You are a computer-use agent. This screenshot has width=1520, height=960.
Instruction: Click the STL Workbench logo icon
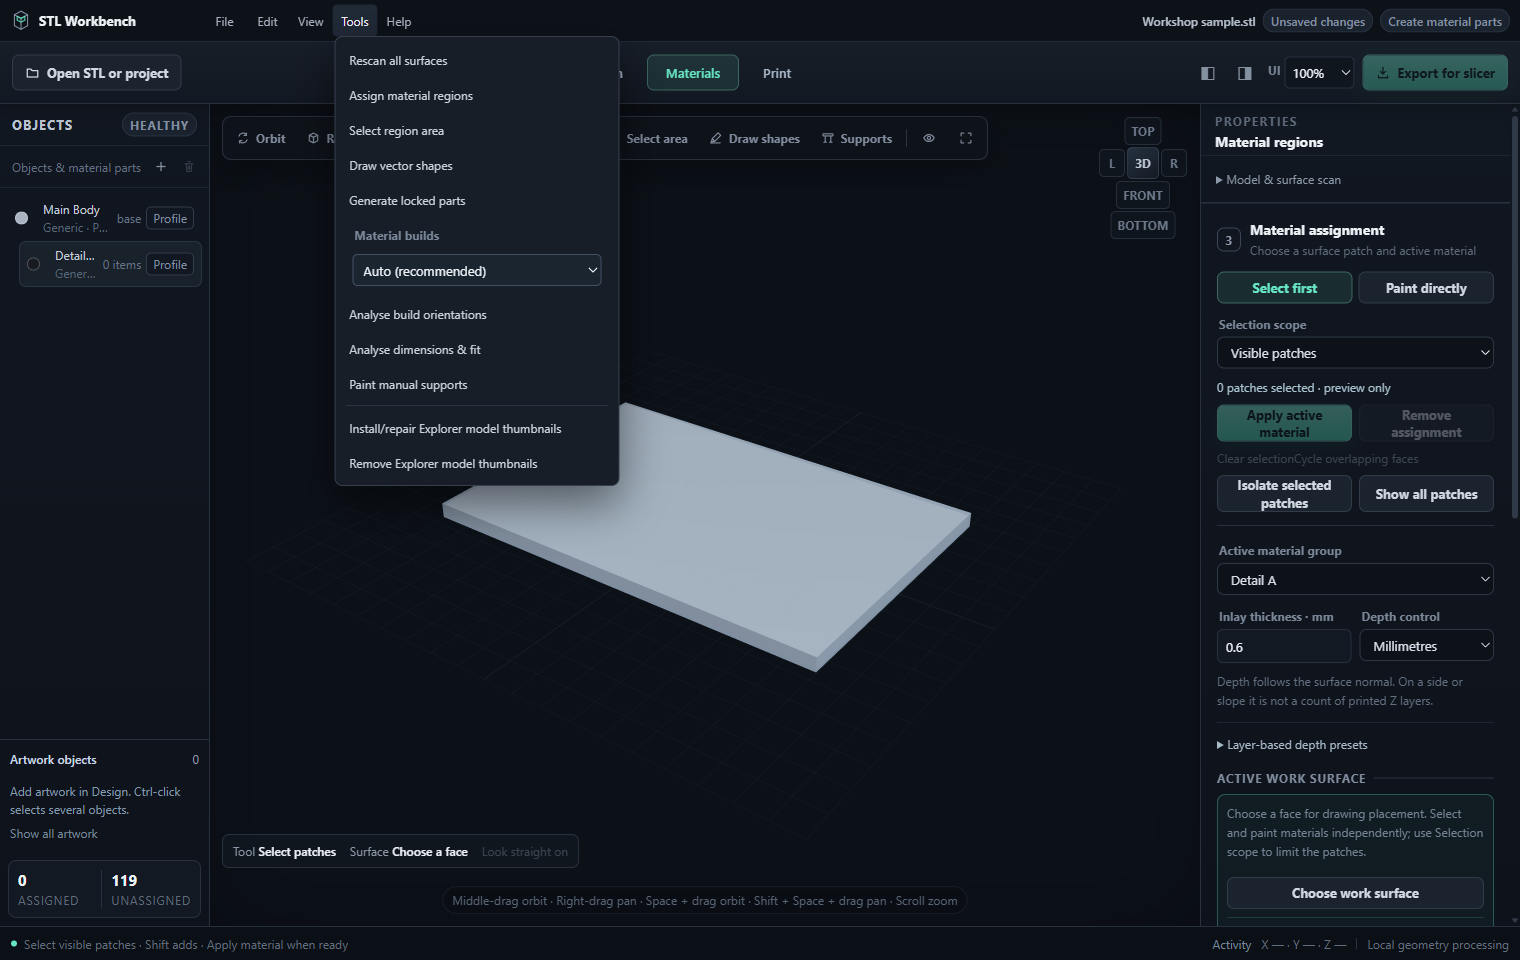click(x=20, y=21)
